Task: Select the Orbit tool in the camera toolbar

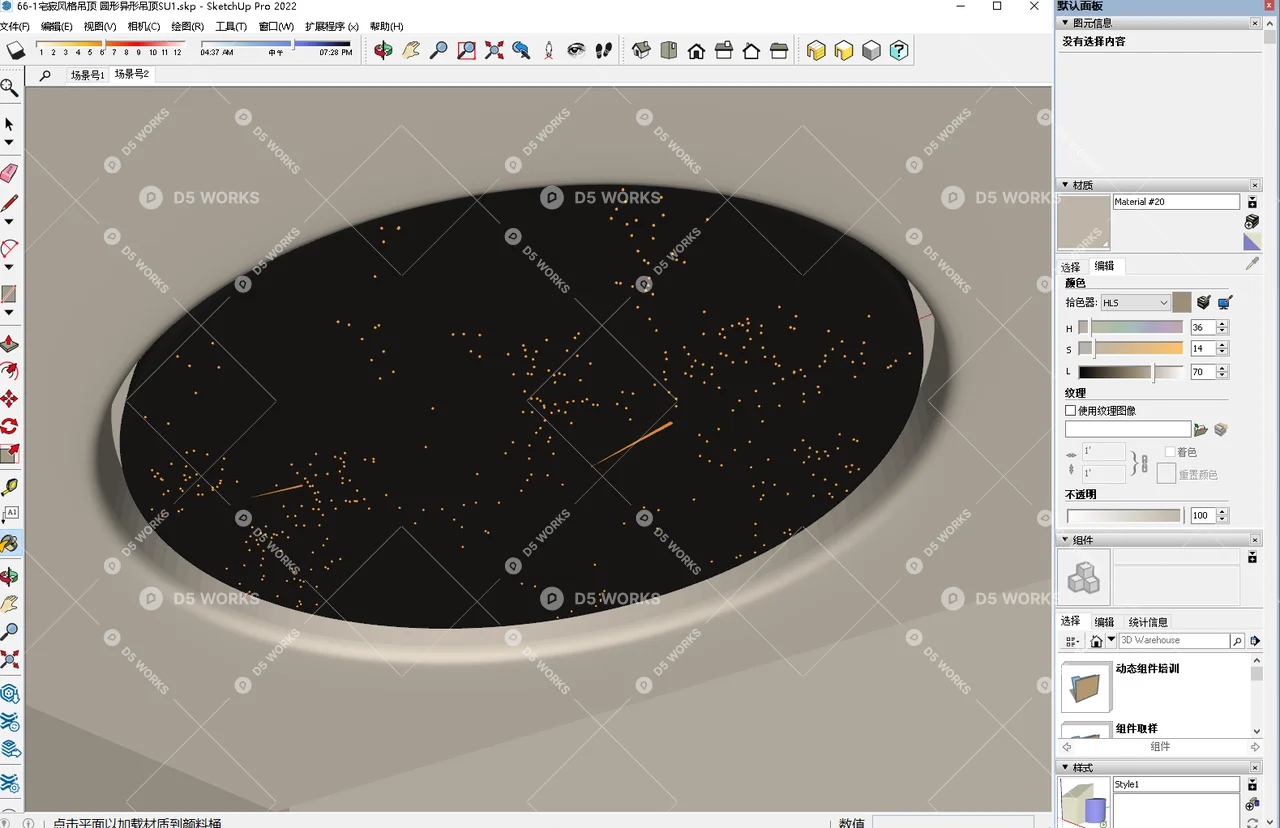Action: coord(383,50)
